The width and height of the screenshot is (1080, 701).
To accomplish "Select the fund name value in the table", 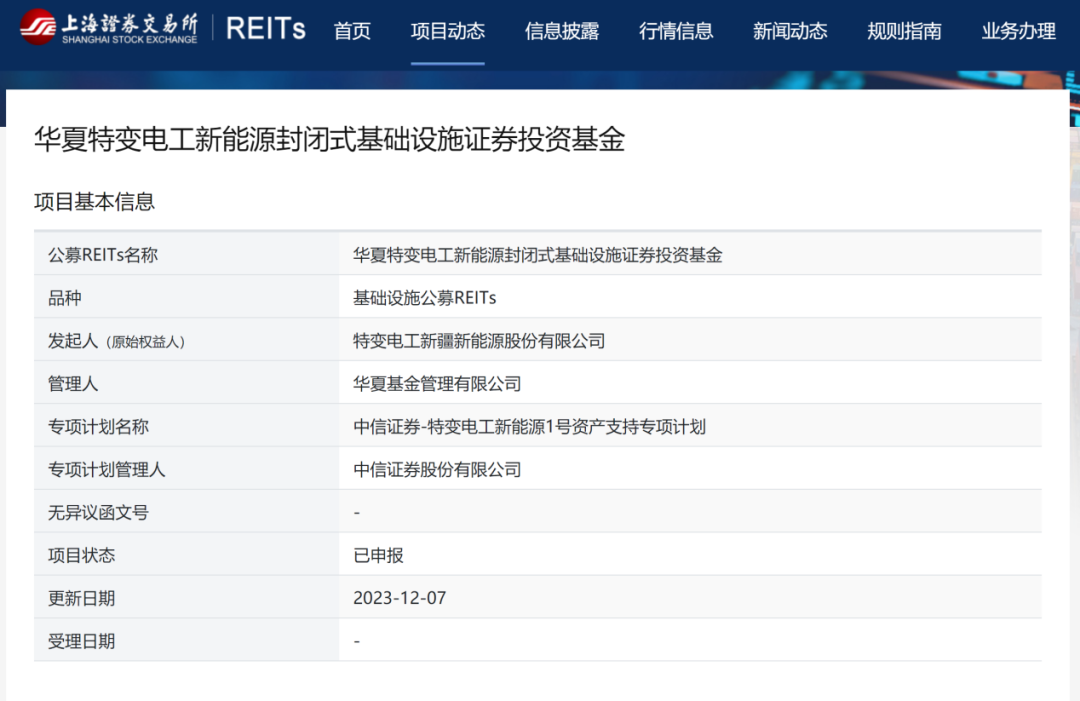I will pos(537,255).
